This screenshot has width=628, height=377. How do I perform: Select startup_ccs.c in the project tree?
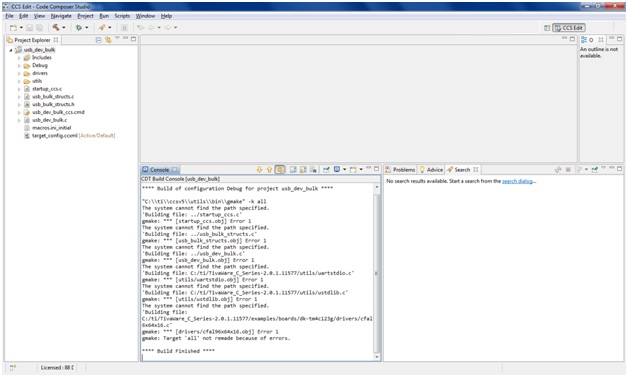47,89
